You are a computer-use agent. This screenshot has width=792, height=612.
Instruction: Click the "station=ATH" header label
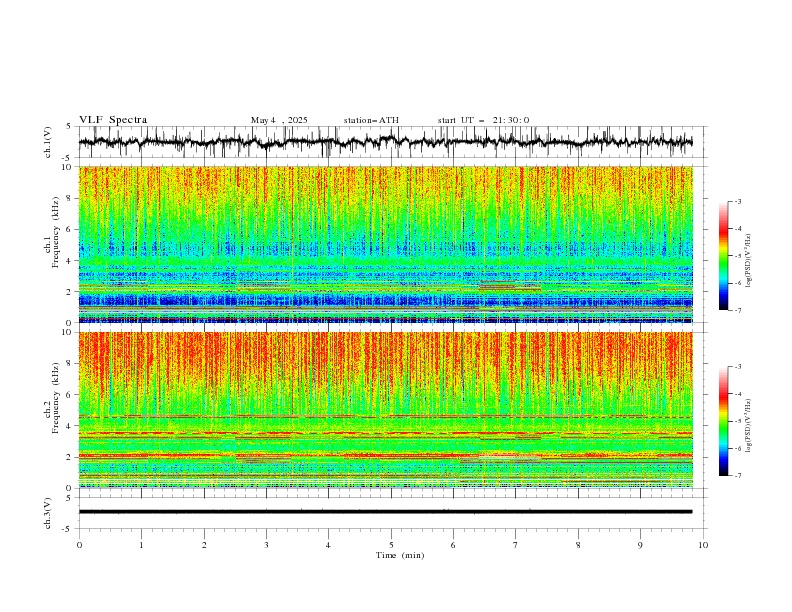(371, 120)
